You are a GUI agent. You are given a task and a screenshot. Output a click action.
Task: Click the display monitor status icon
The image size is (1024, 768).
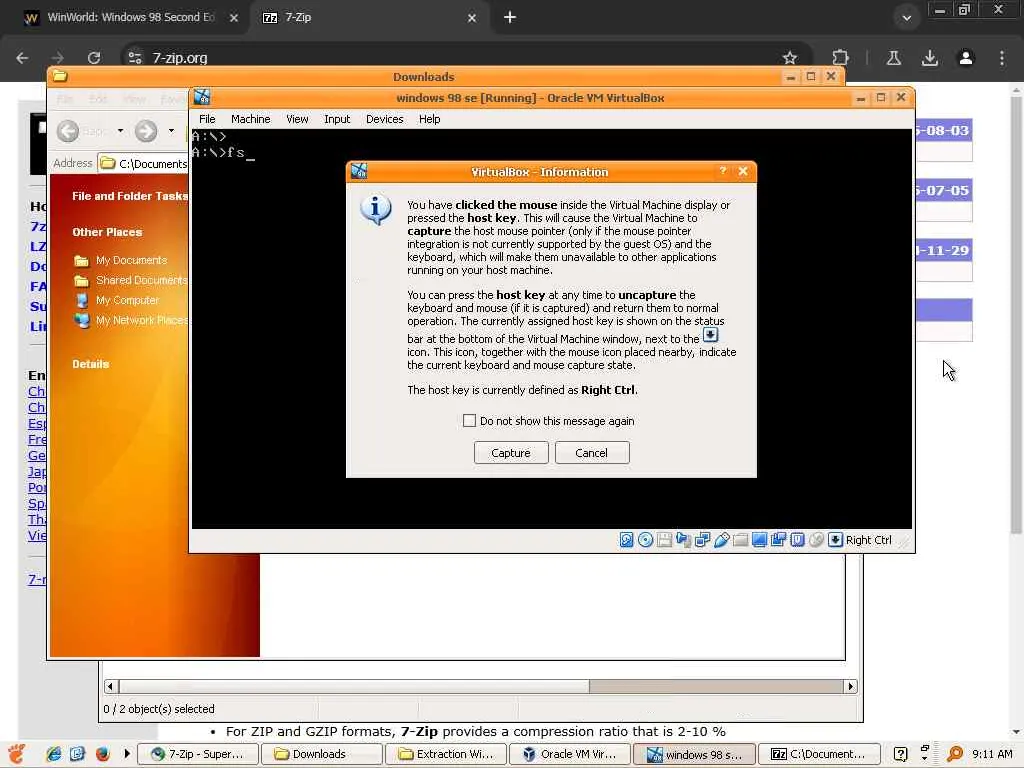tap(759, 539)
